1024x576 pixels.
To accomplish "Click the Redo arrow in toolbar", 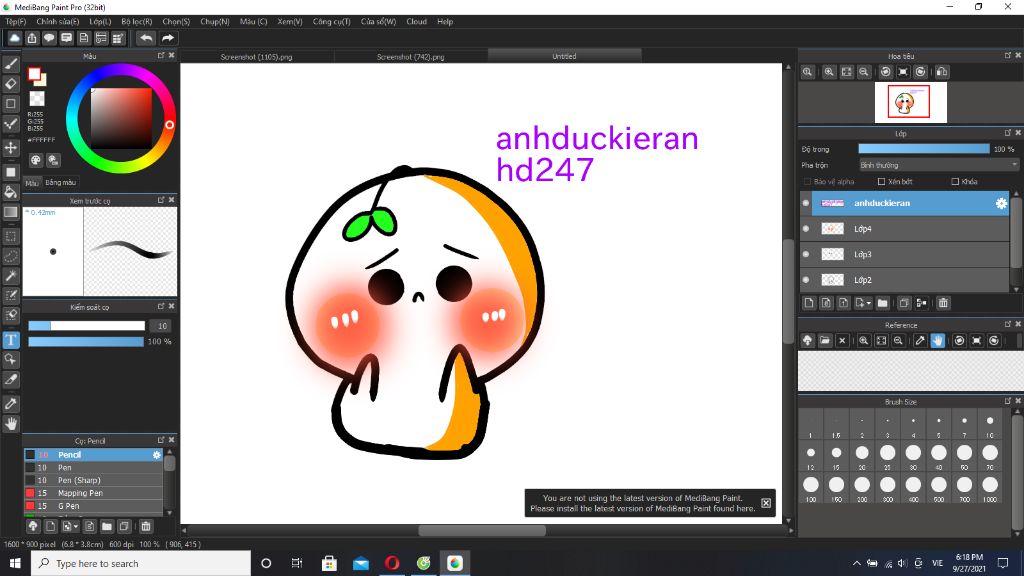I will coord(168,38).
